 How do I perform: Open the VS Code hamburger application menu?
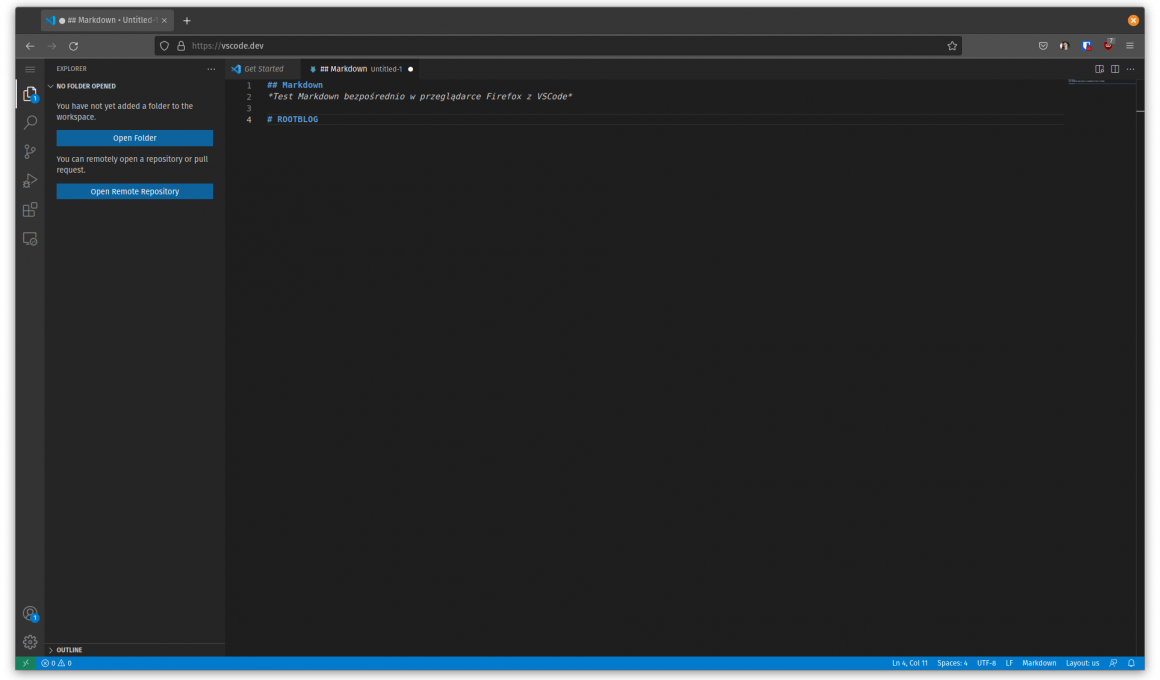(30, 69)
